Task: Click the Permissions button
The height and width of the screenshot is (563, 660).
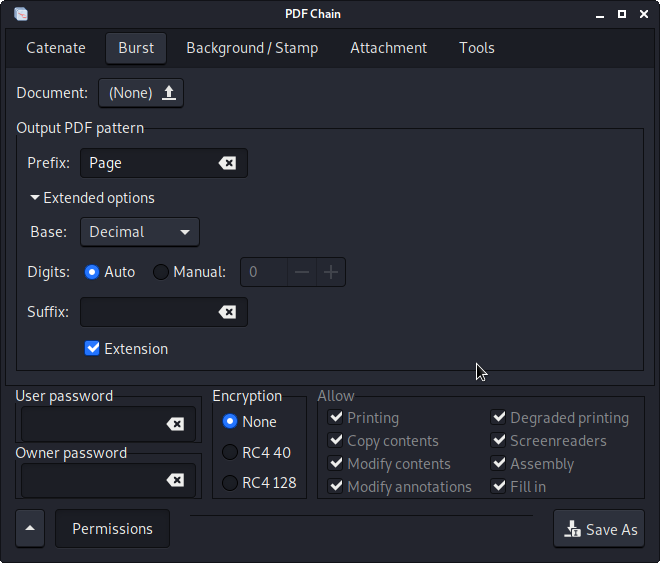Action: click(112, 528)
